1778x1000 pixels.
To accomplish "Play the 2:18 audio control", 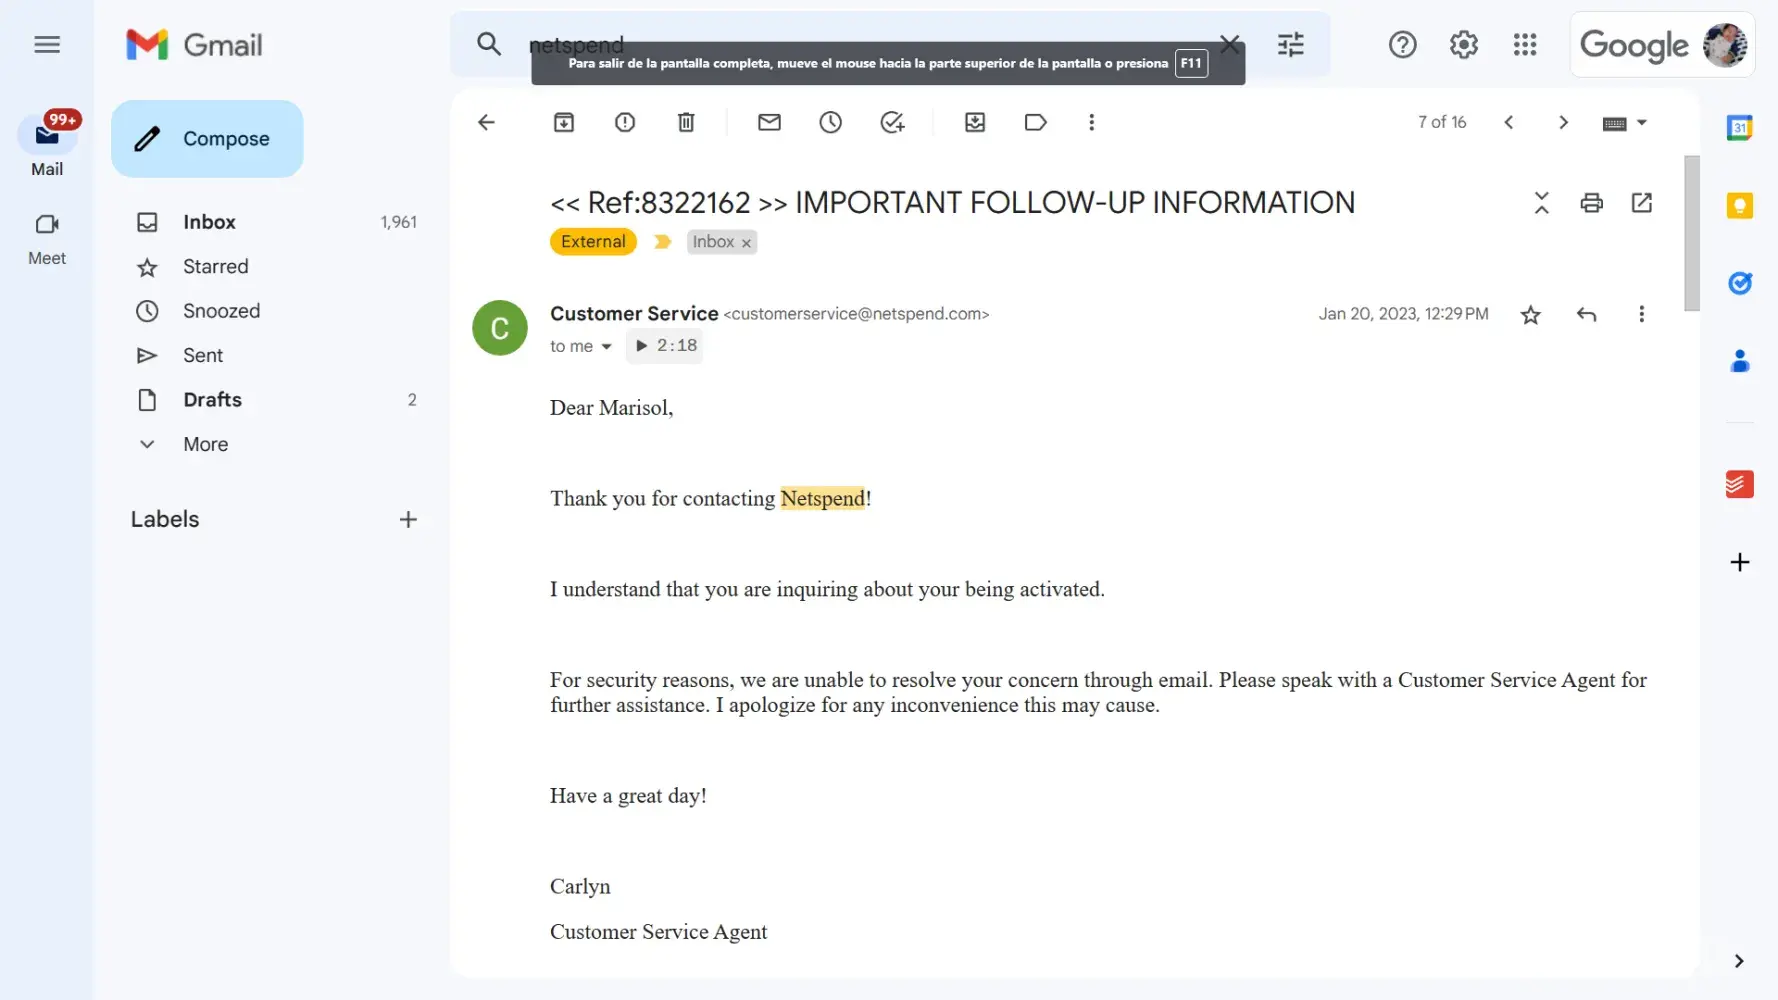I will pyautogui.click(x=642, y=346).
